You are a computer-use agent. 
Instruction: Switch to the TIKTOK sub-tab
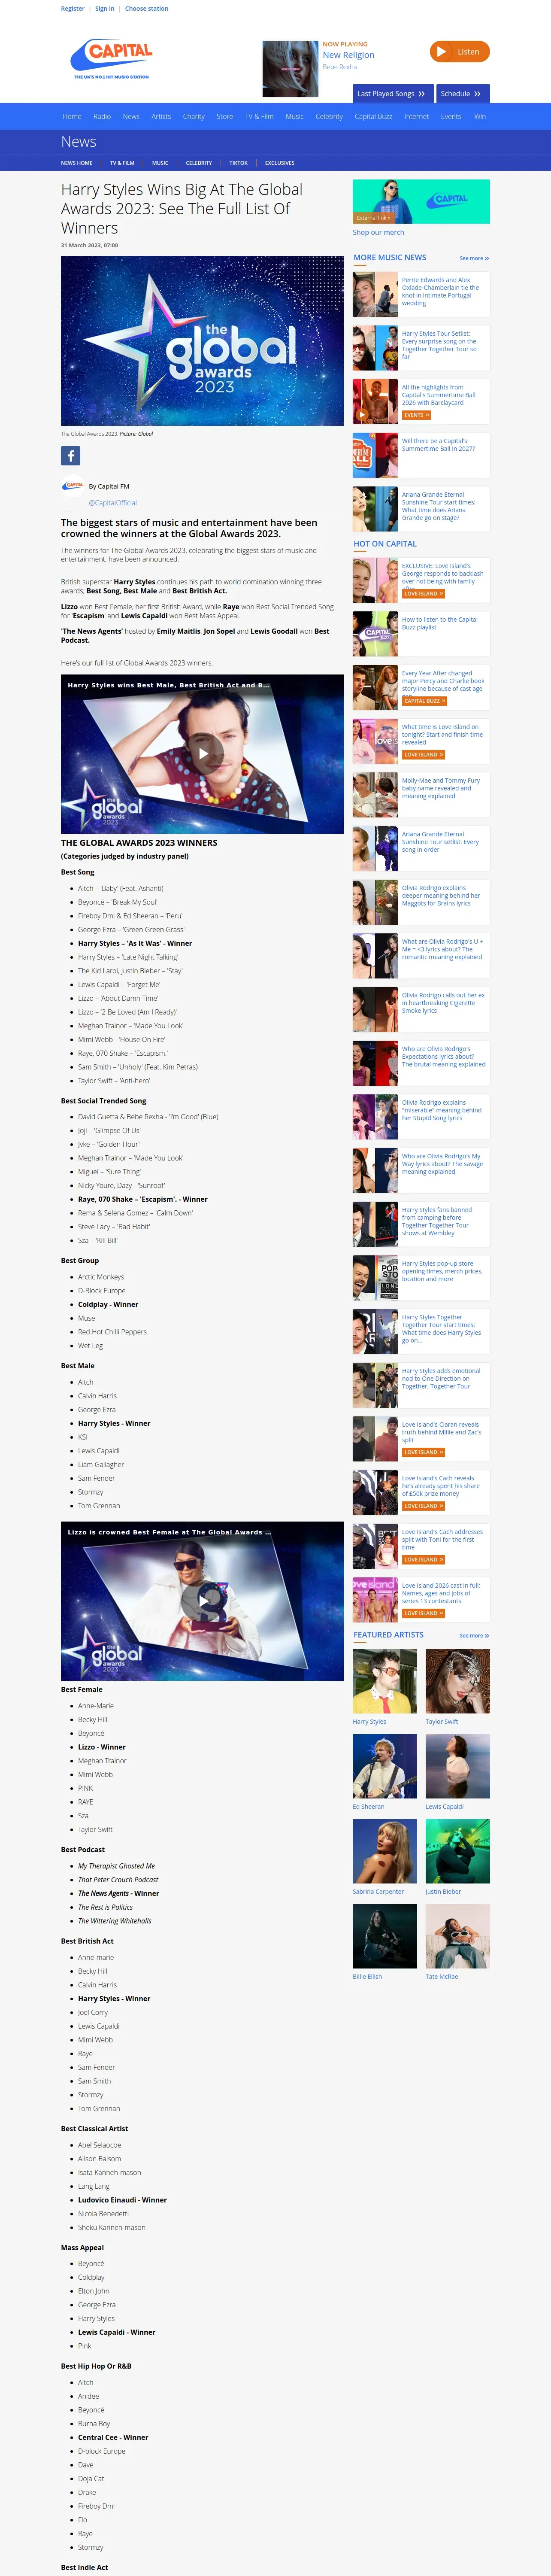(238, 163)
